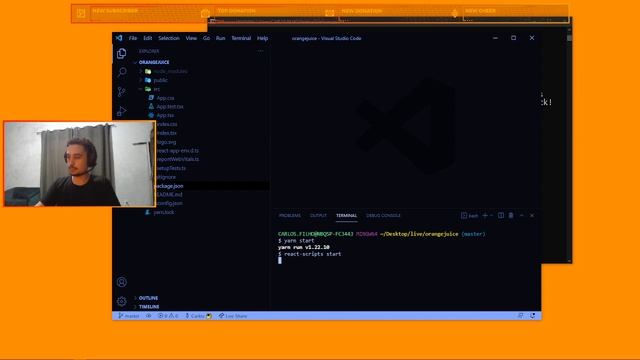This screenshot has width=640, height=360.
Task: Open the Manage gear icon
Action: [x=122, y=301]
